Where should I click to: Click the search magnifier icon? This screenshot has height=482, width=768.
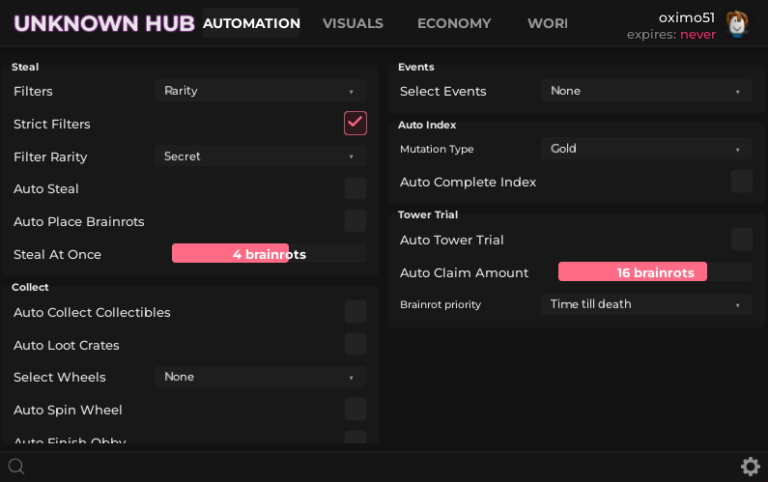coord(16,466)
